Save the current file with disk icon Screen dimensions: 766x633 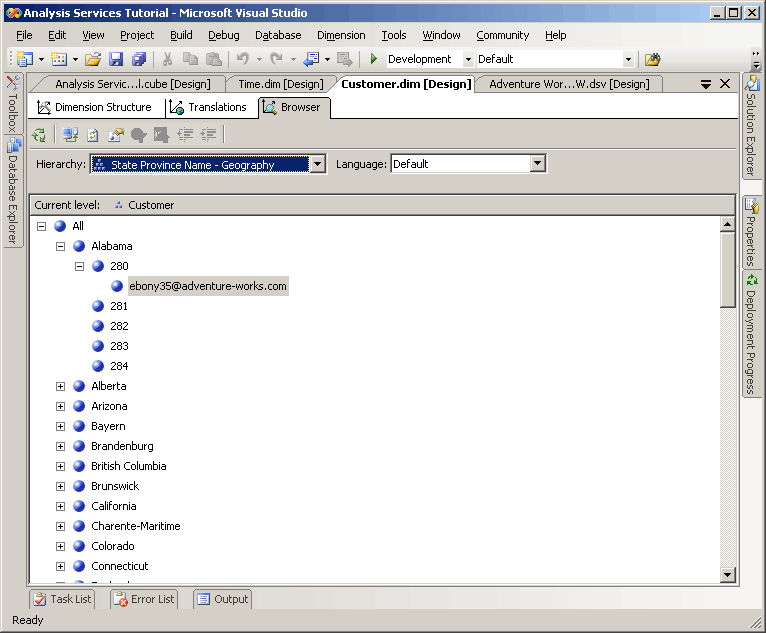coord(116,59)
